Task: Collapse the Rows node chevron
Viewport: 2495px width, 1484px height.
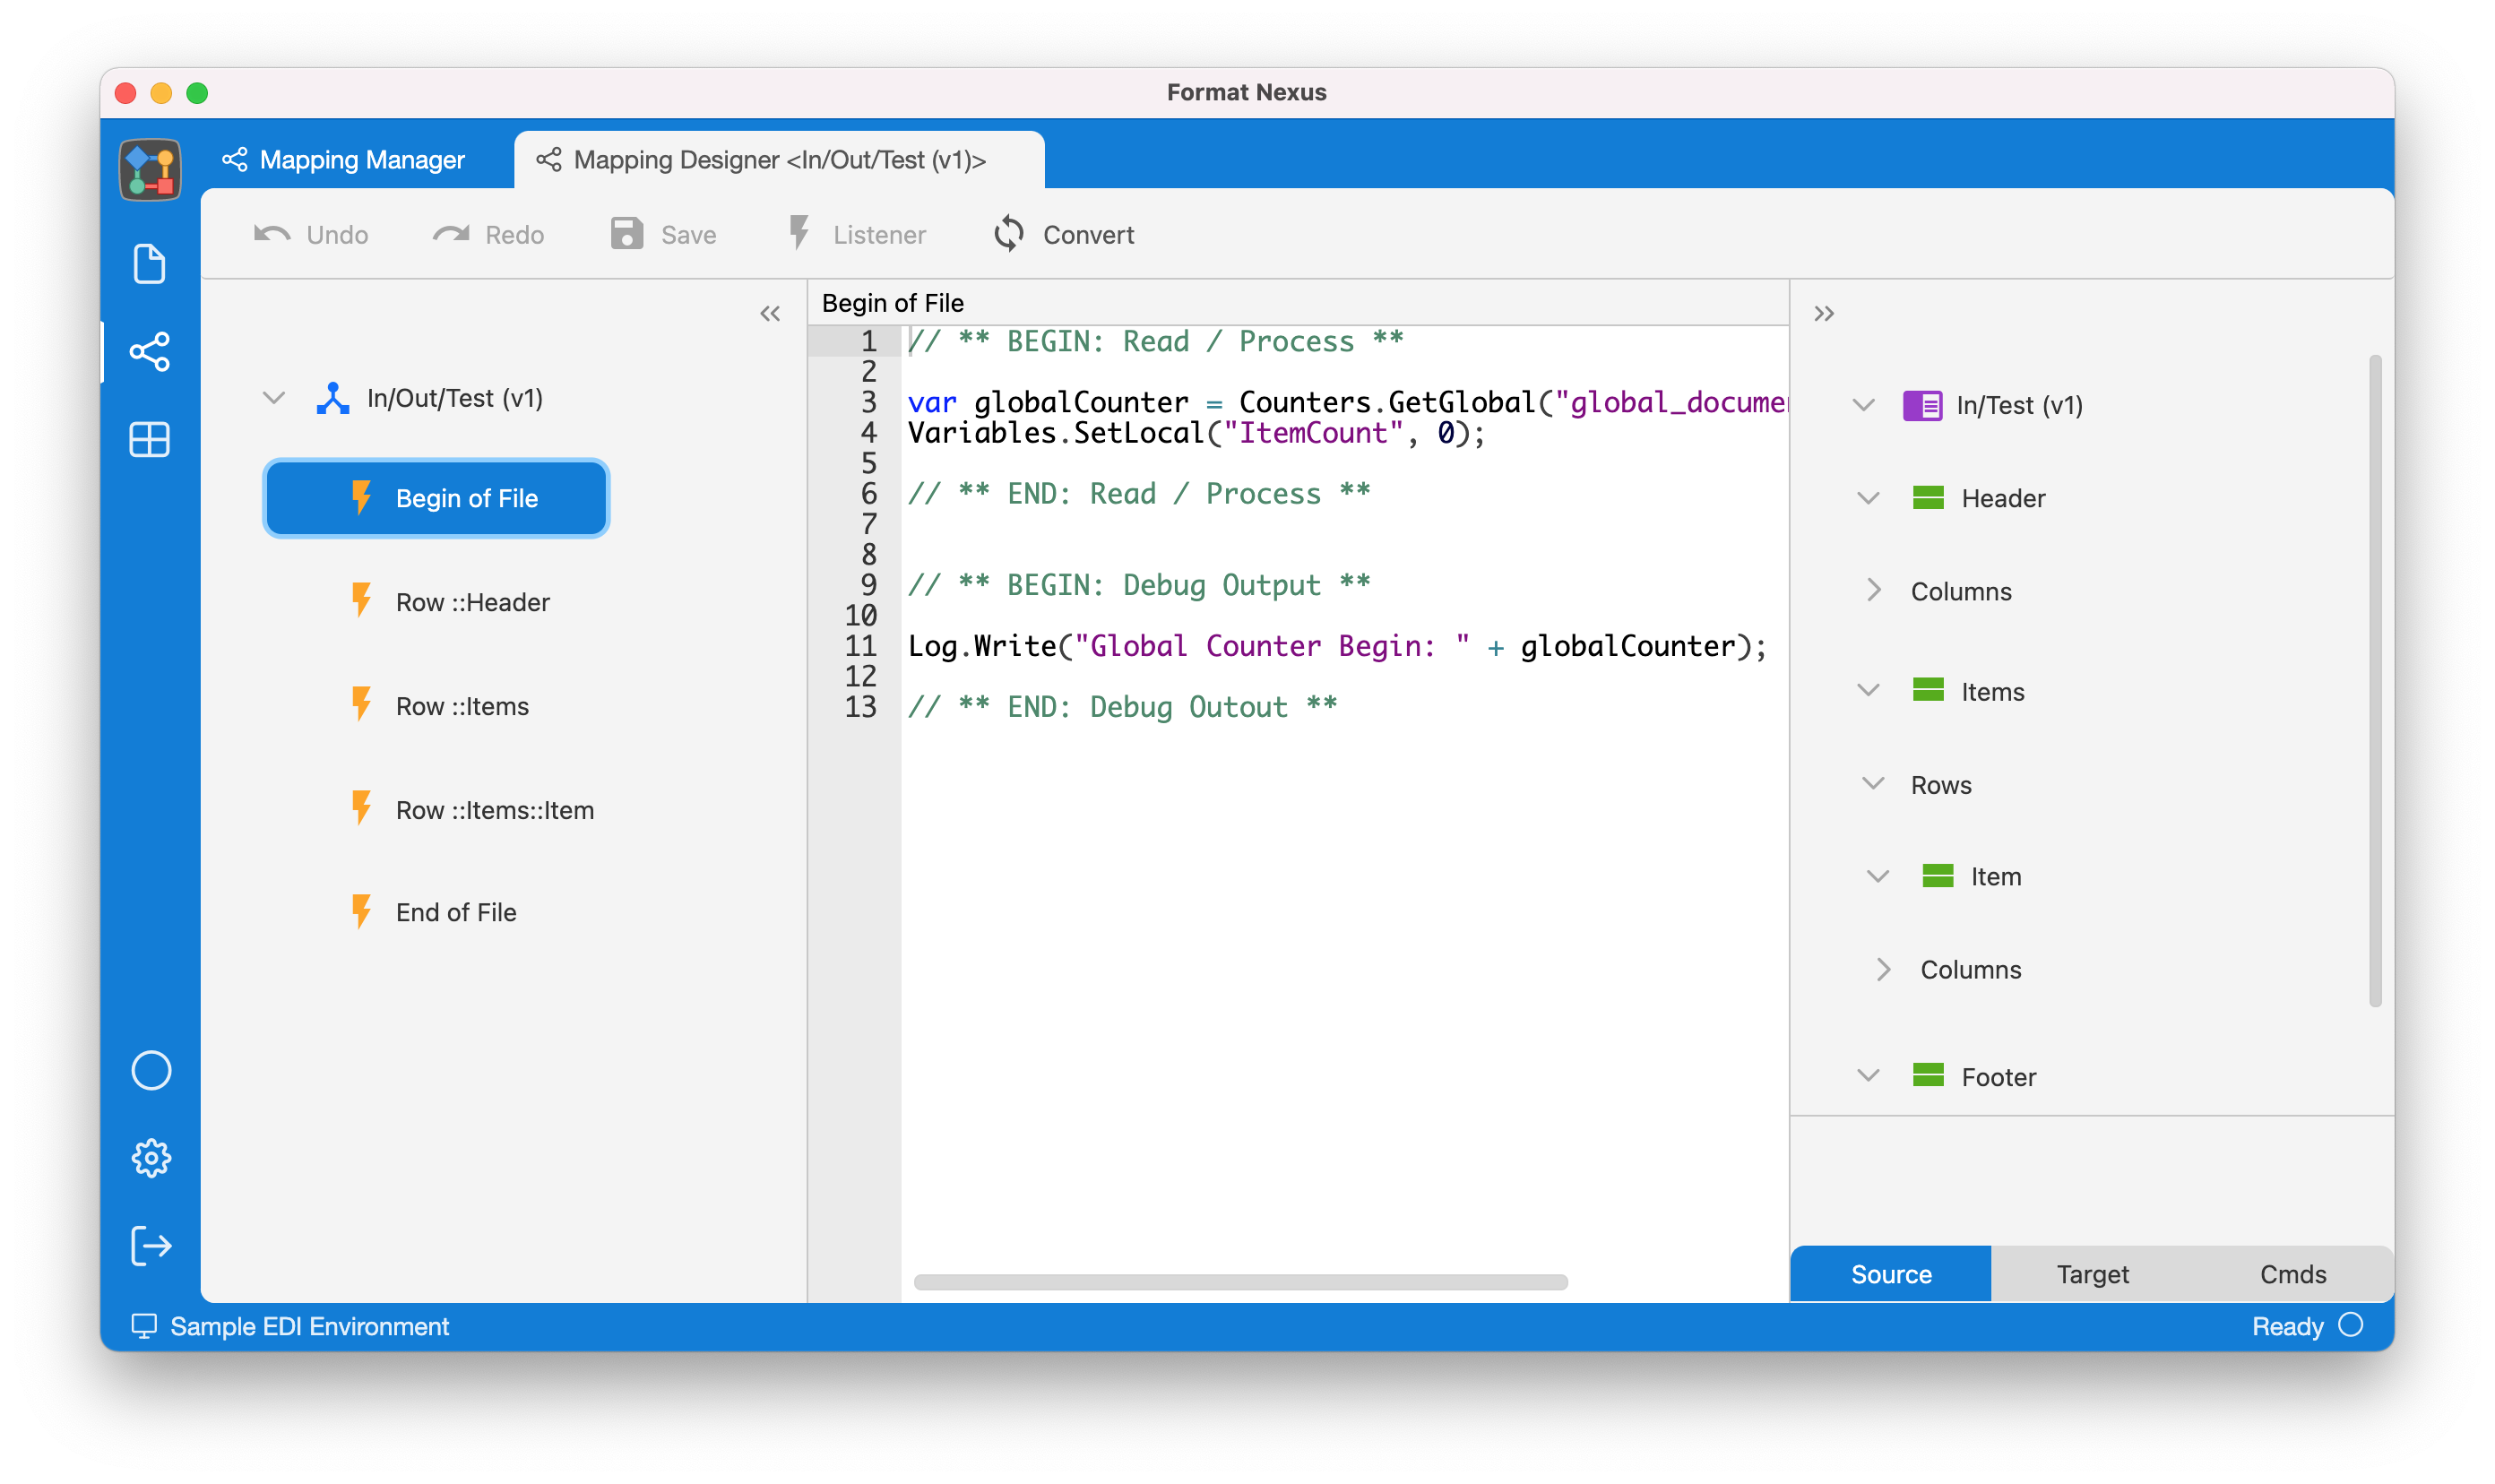Action: pyautogui.click(x=1873, y=783)
